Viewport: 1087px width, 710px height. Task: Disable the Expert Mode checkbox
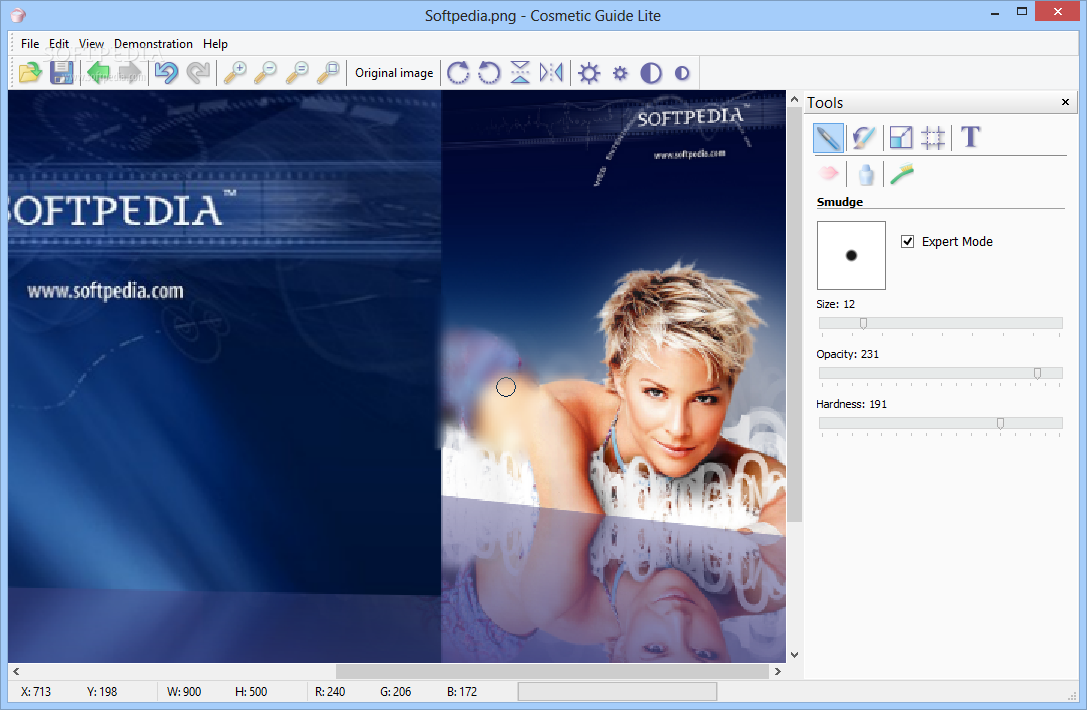tap(907, 241)
